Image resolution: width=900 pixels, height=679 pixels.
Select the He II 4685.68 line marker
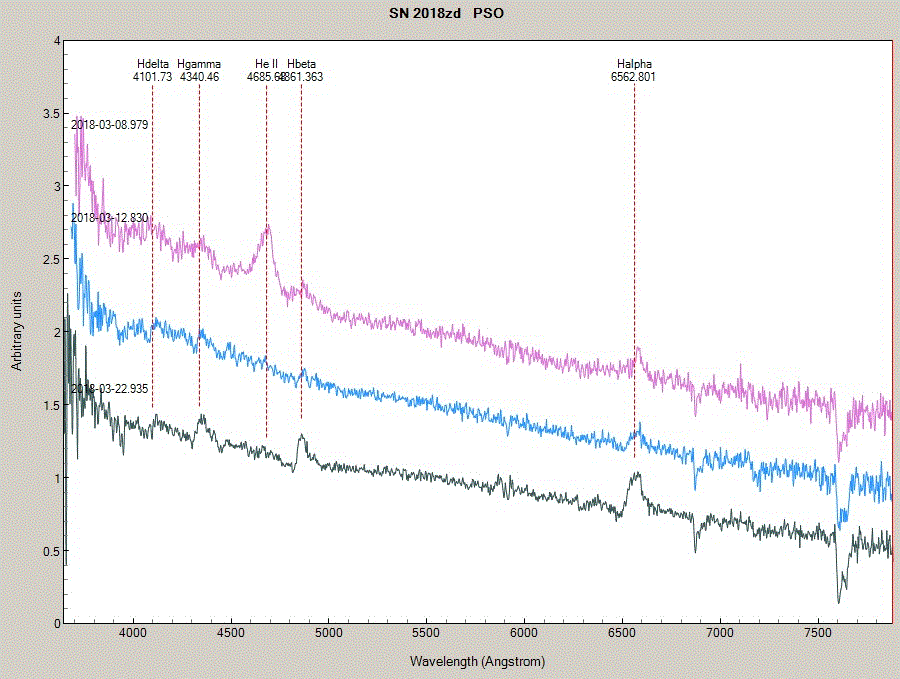[x=265, y=70]
